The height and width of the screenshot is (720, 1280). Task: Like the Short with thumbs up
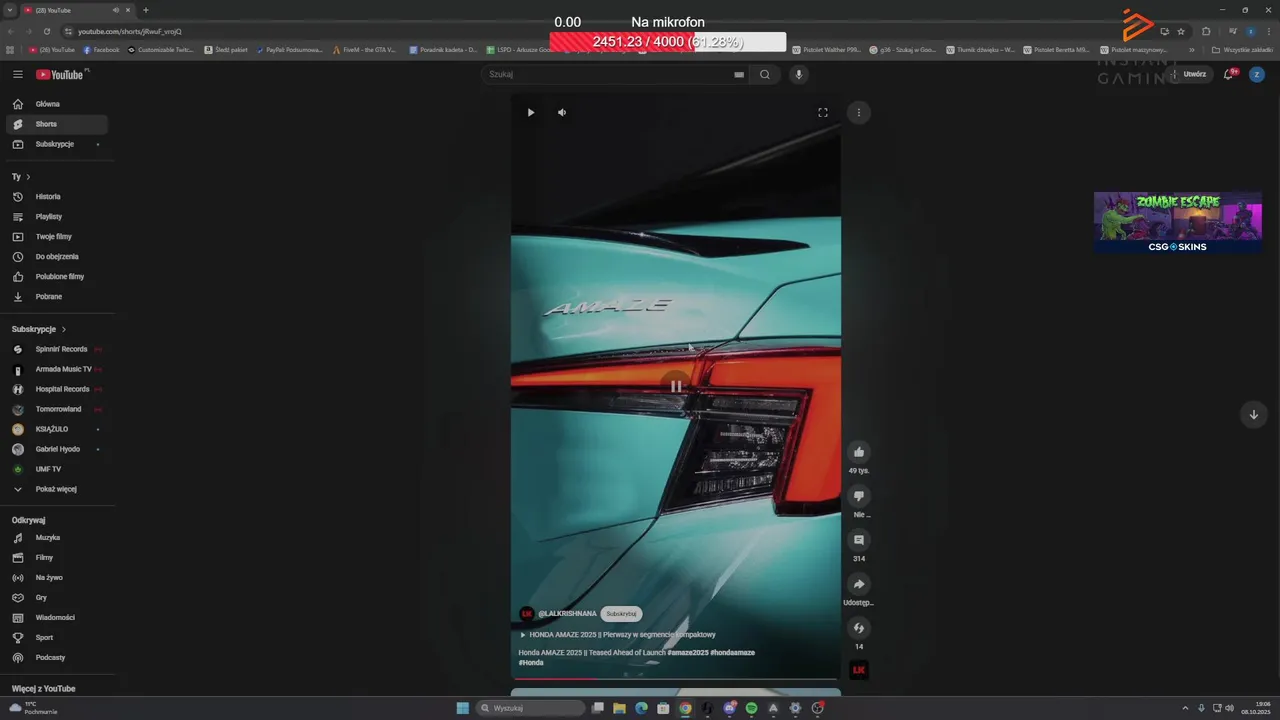coord(858,452)
